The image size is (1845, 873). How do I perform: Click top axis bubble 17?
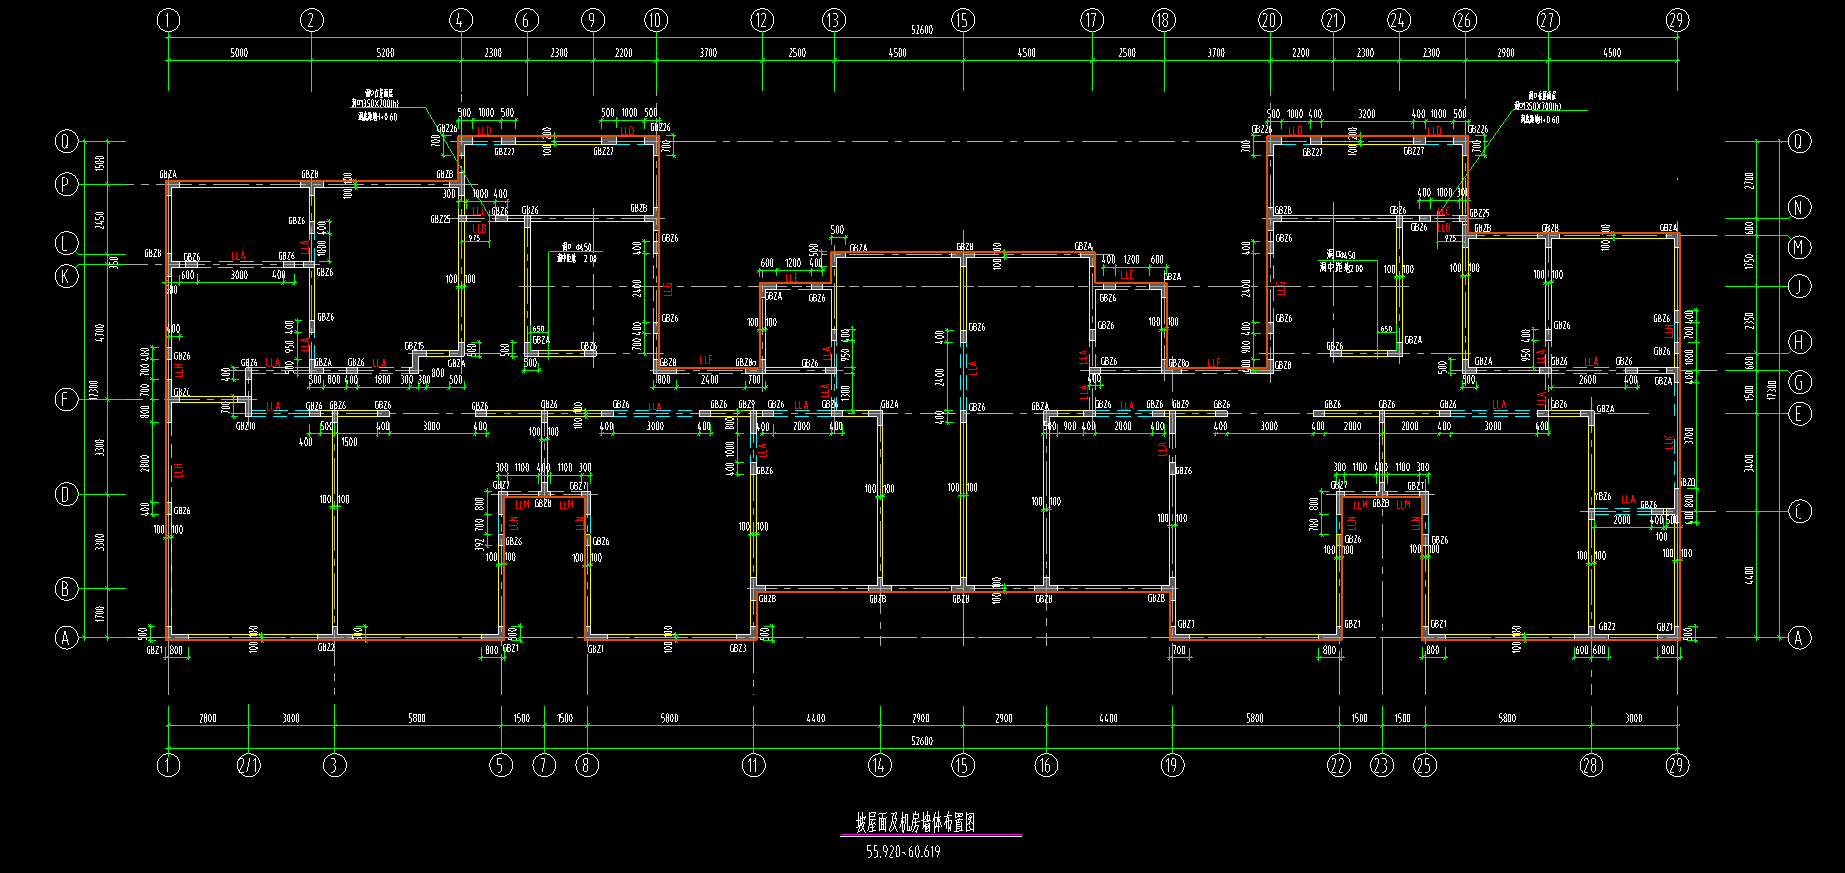[x=1092, y=20]
